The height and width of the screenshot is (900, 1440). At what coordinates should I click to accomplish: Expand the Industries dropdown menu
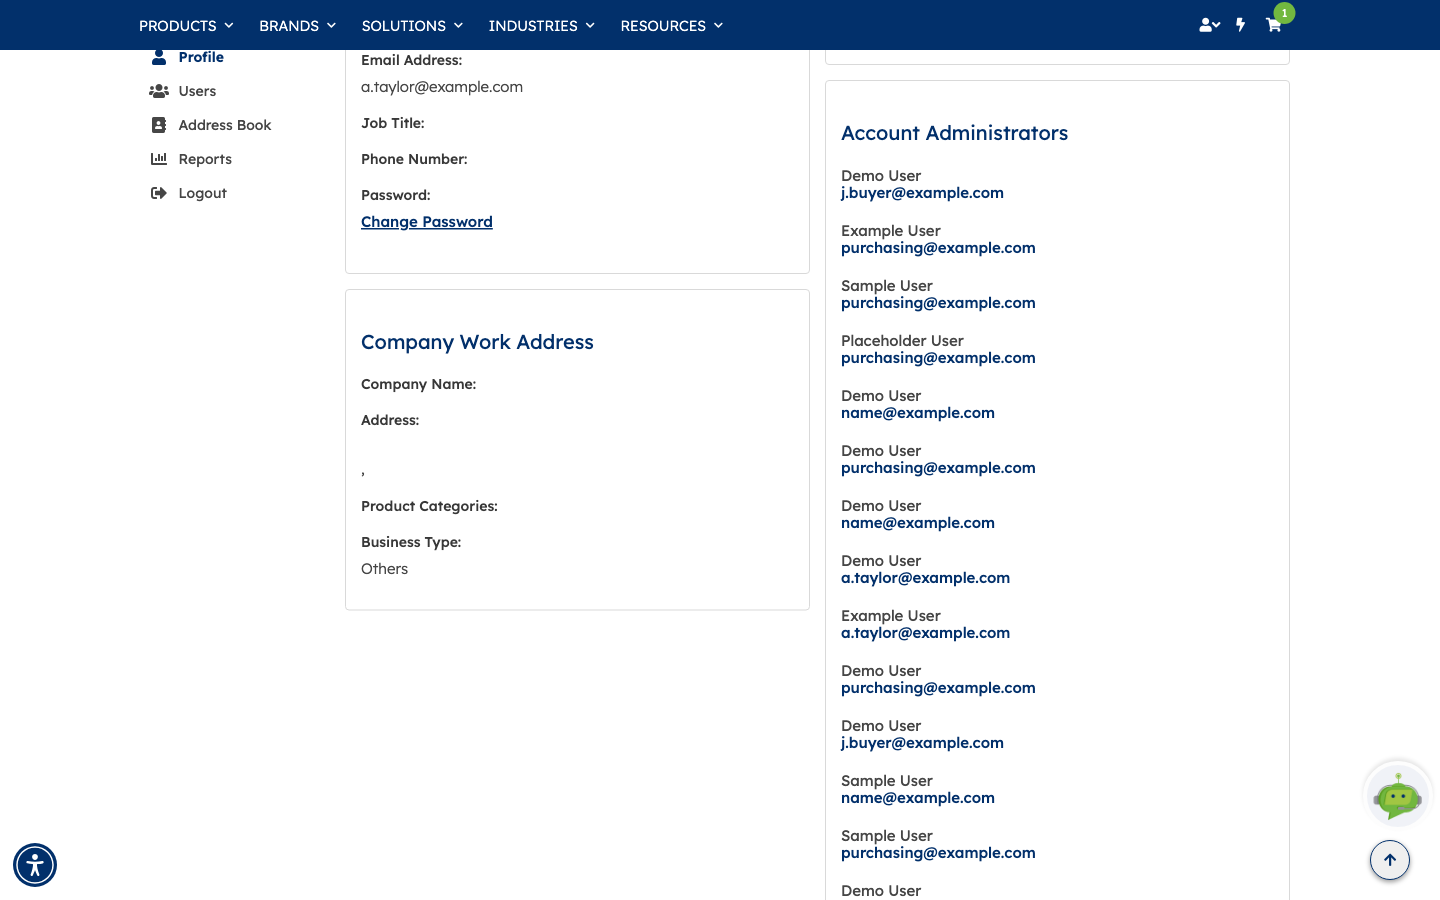(541, 25)
